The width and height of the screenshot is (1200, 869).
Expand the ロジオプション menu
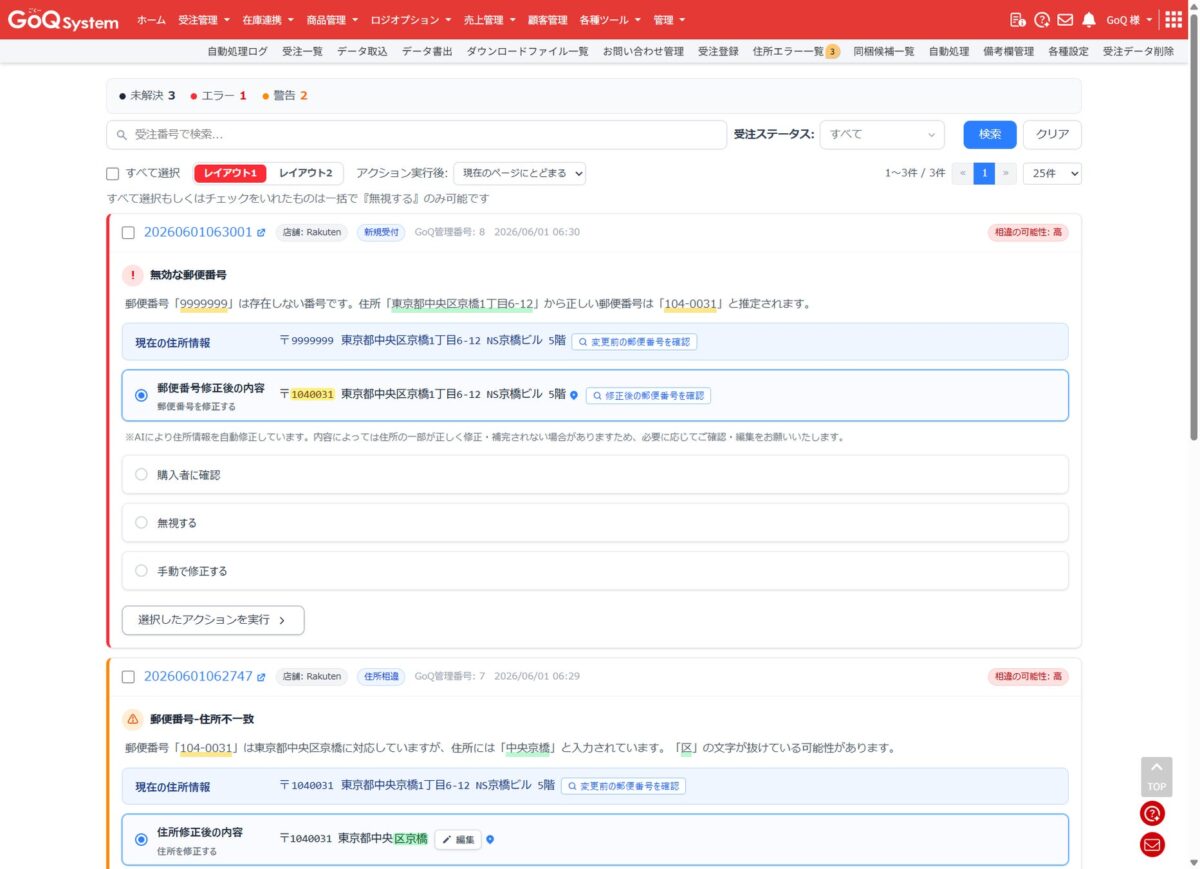410,20
